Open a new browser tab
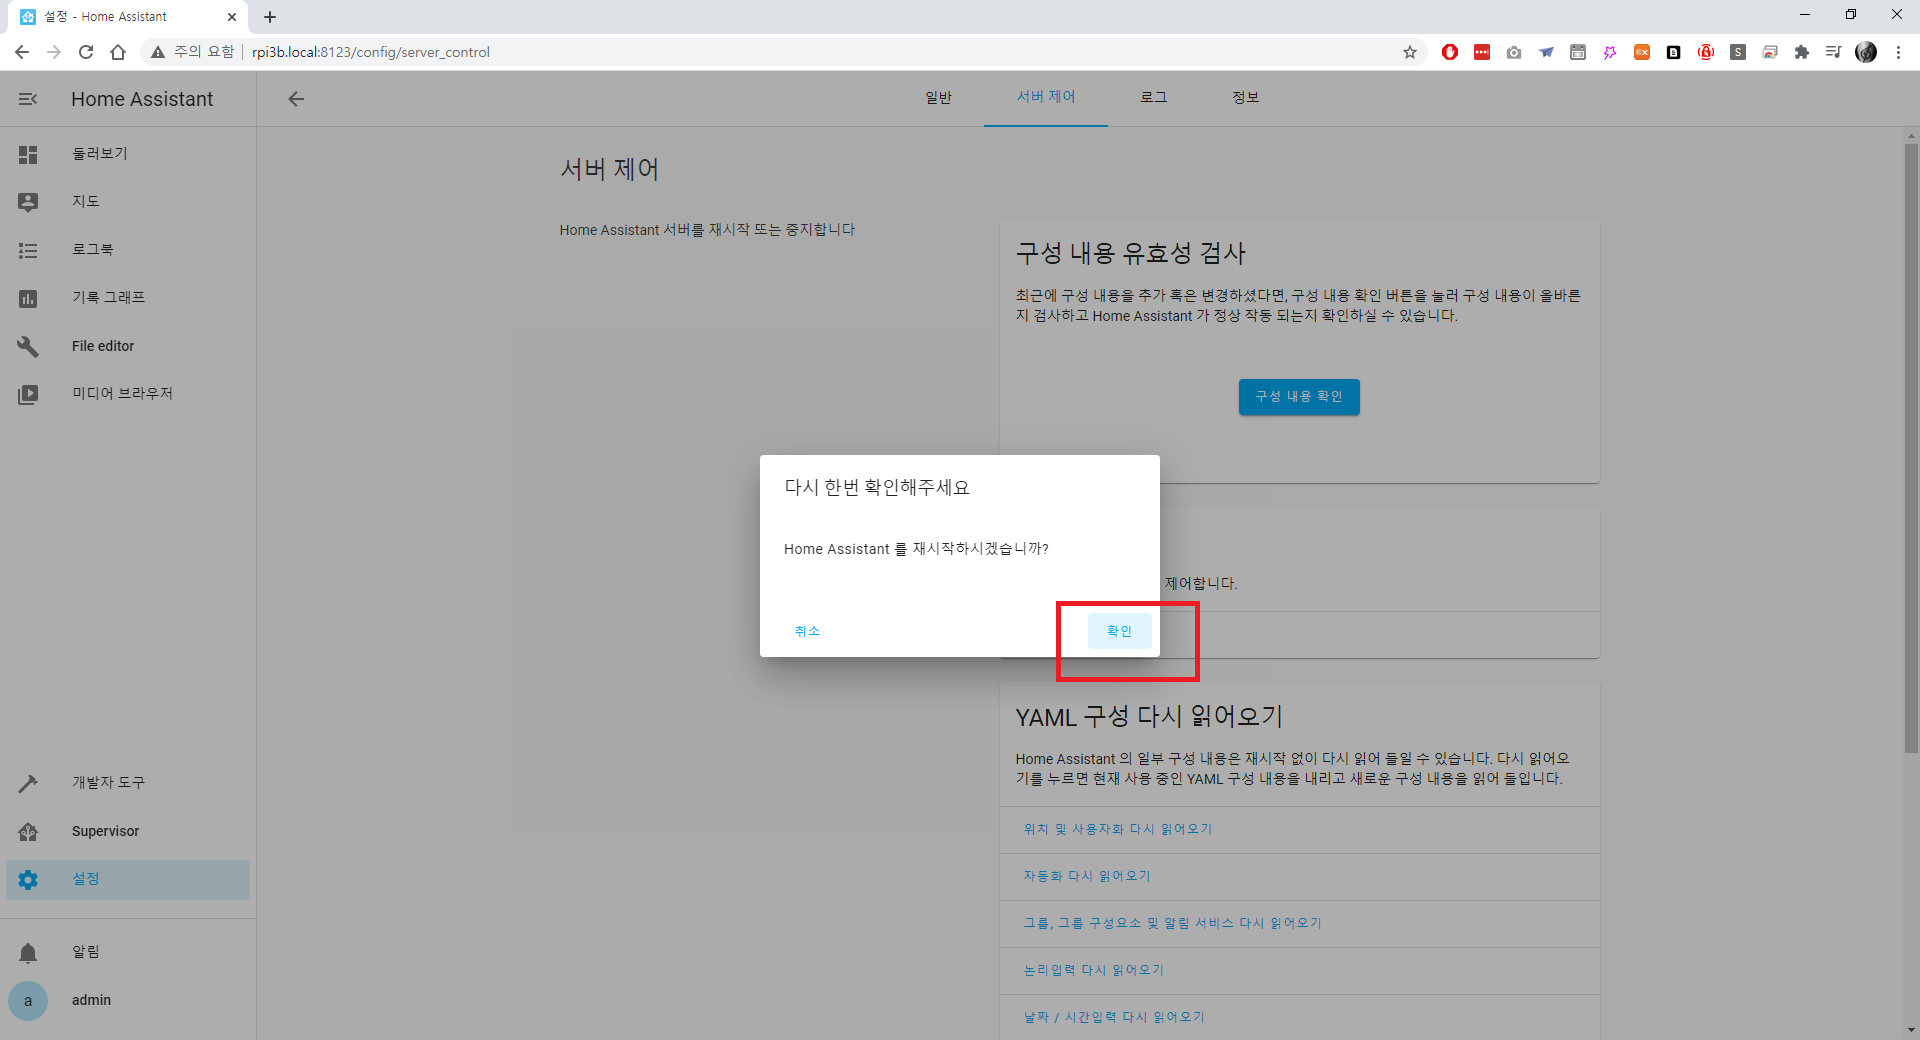Image resolution: width=1920 pixels, height=1040 pixels. (x=270, y=17)
